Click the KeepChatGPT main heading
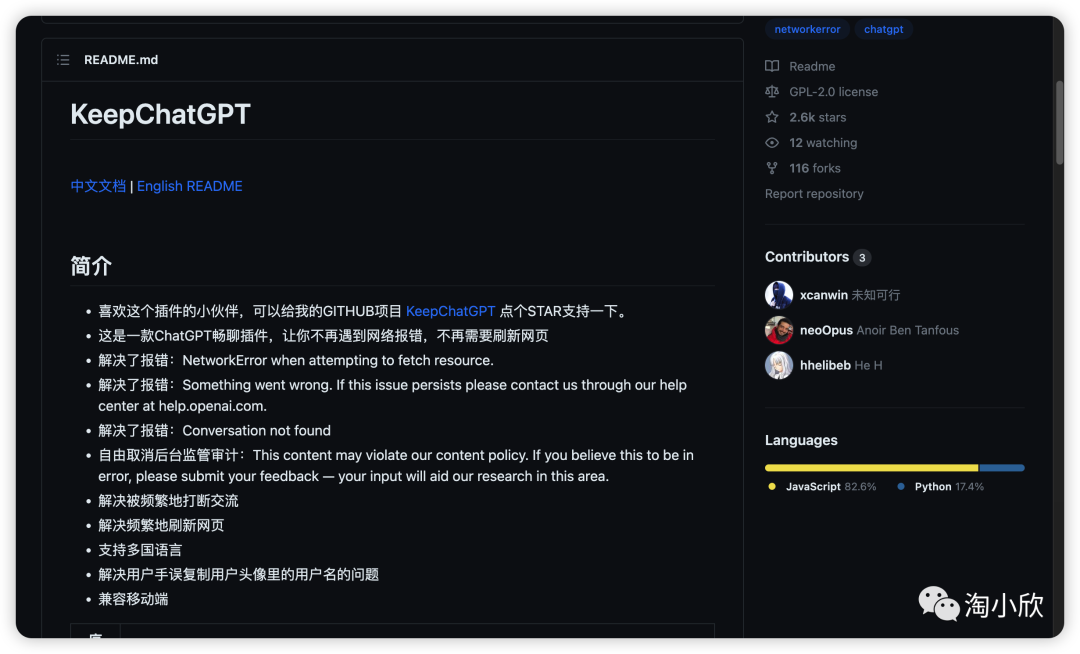The image size is (1080, 654). coord(160,114)
